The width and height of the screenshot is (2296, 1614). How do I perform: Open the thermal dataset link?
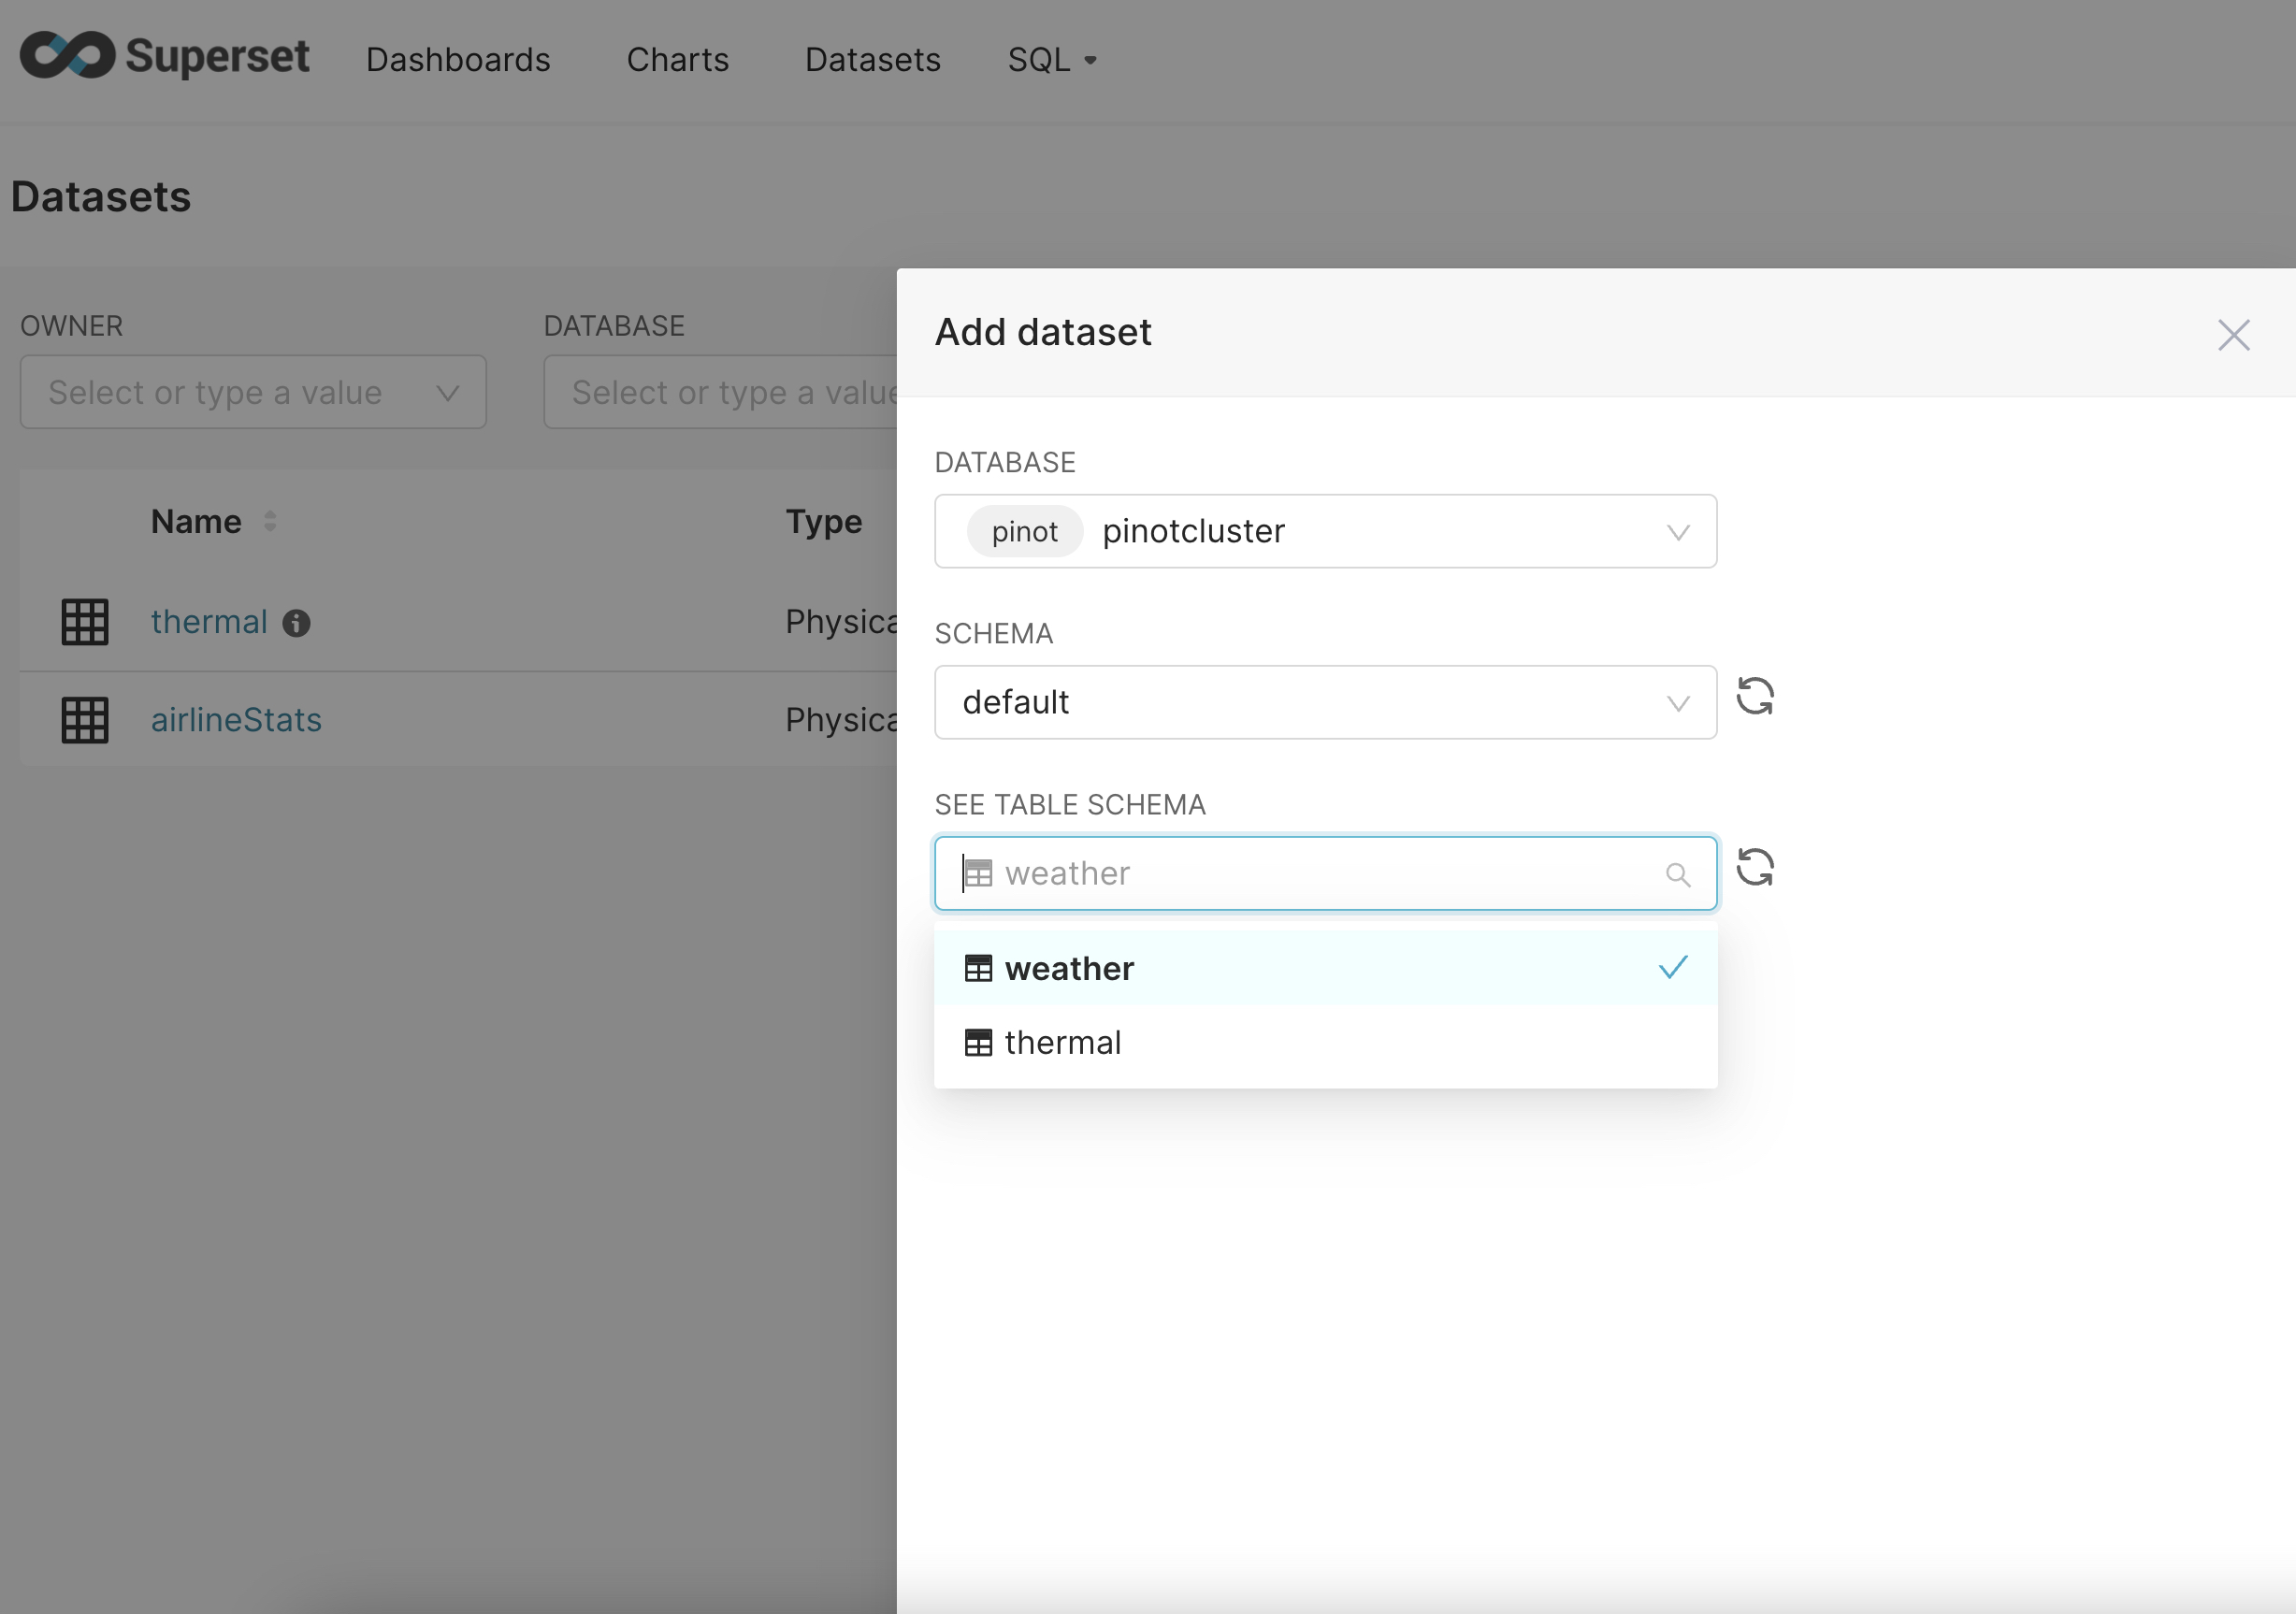[x=209, y=622]
